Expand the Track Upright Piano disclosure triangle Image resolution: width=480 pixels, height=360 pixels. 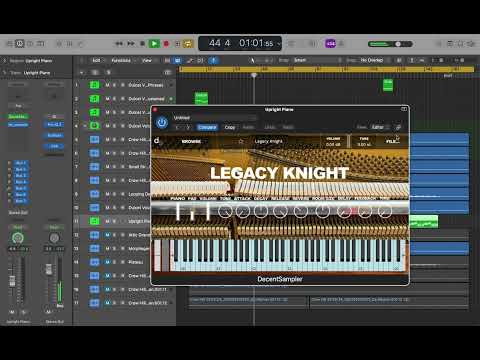click(x=5, y=73)
